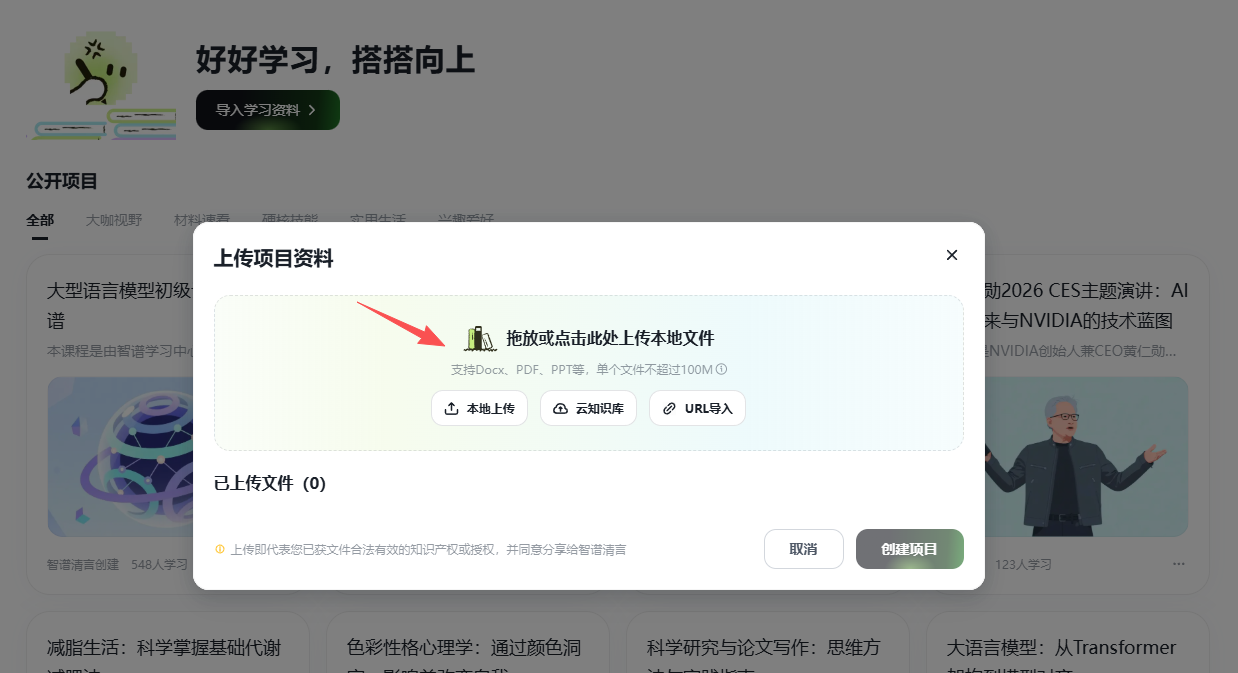Open the globe thumbnail of the 大型语言模型 course
Screen dimensions: 1238x673
120,456
